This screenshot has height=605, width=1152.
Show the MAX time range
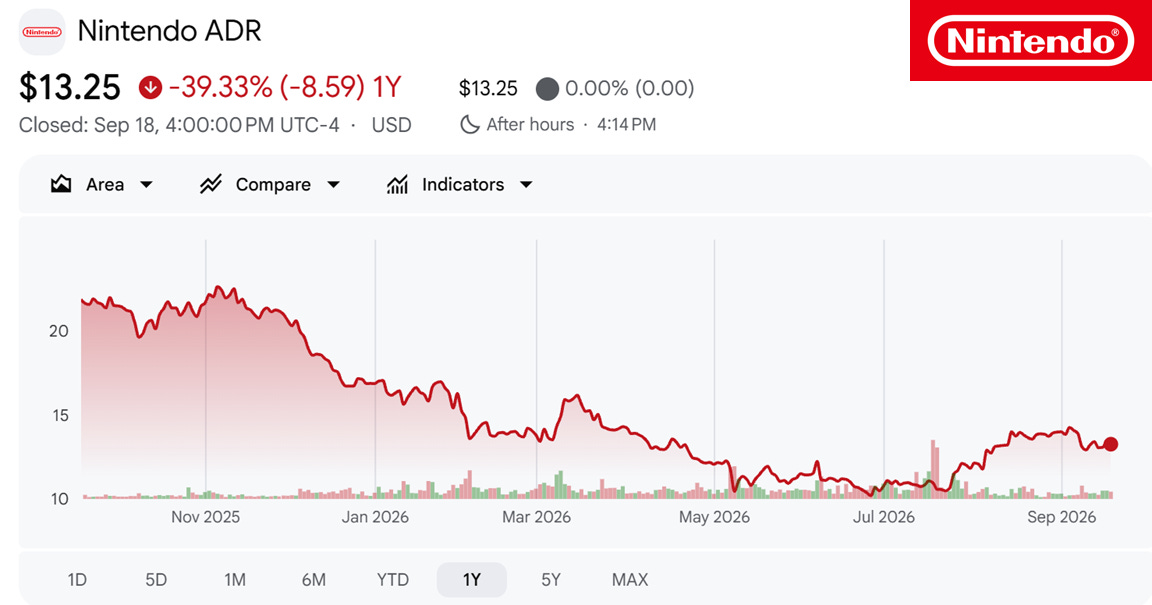[630, 579]
